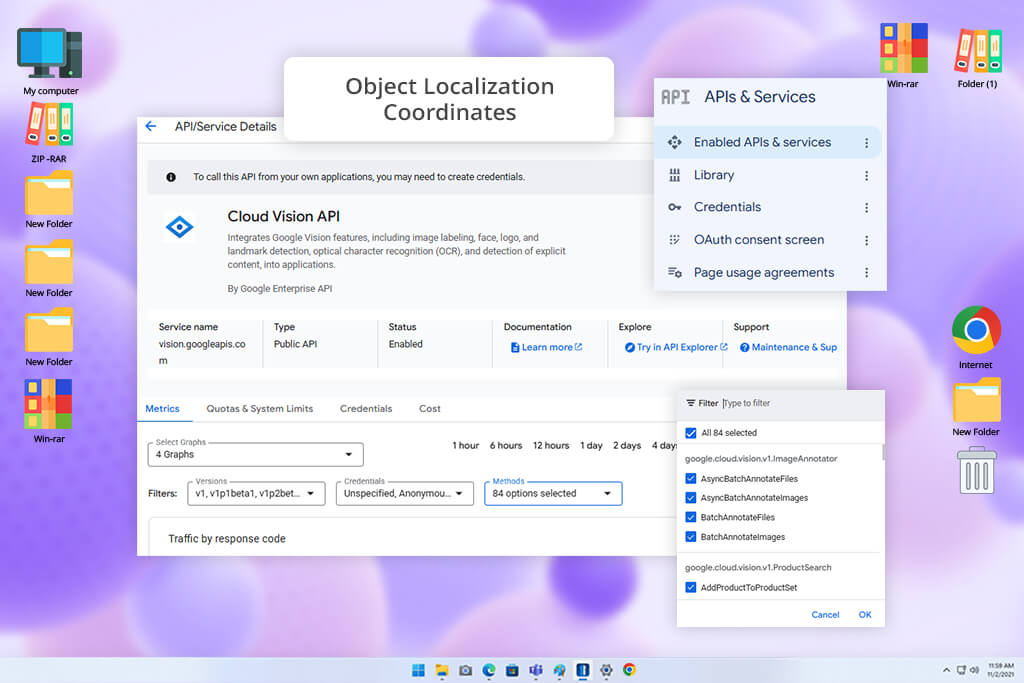Select the 1 day time range
The height and width of the screenshot is (683, 1024).
point(591,445)
